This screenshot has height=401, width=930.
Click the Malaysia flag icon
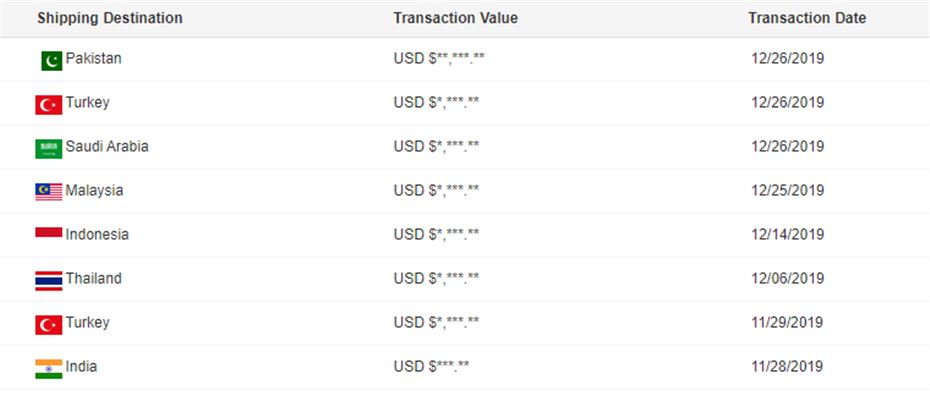[49, 192]
